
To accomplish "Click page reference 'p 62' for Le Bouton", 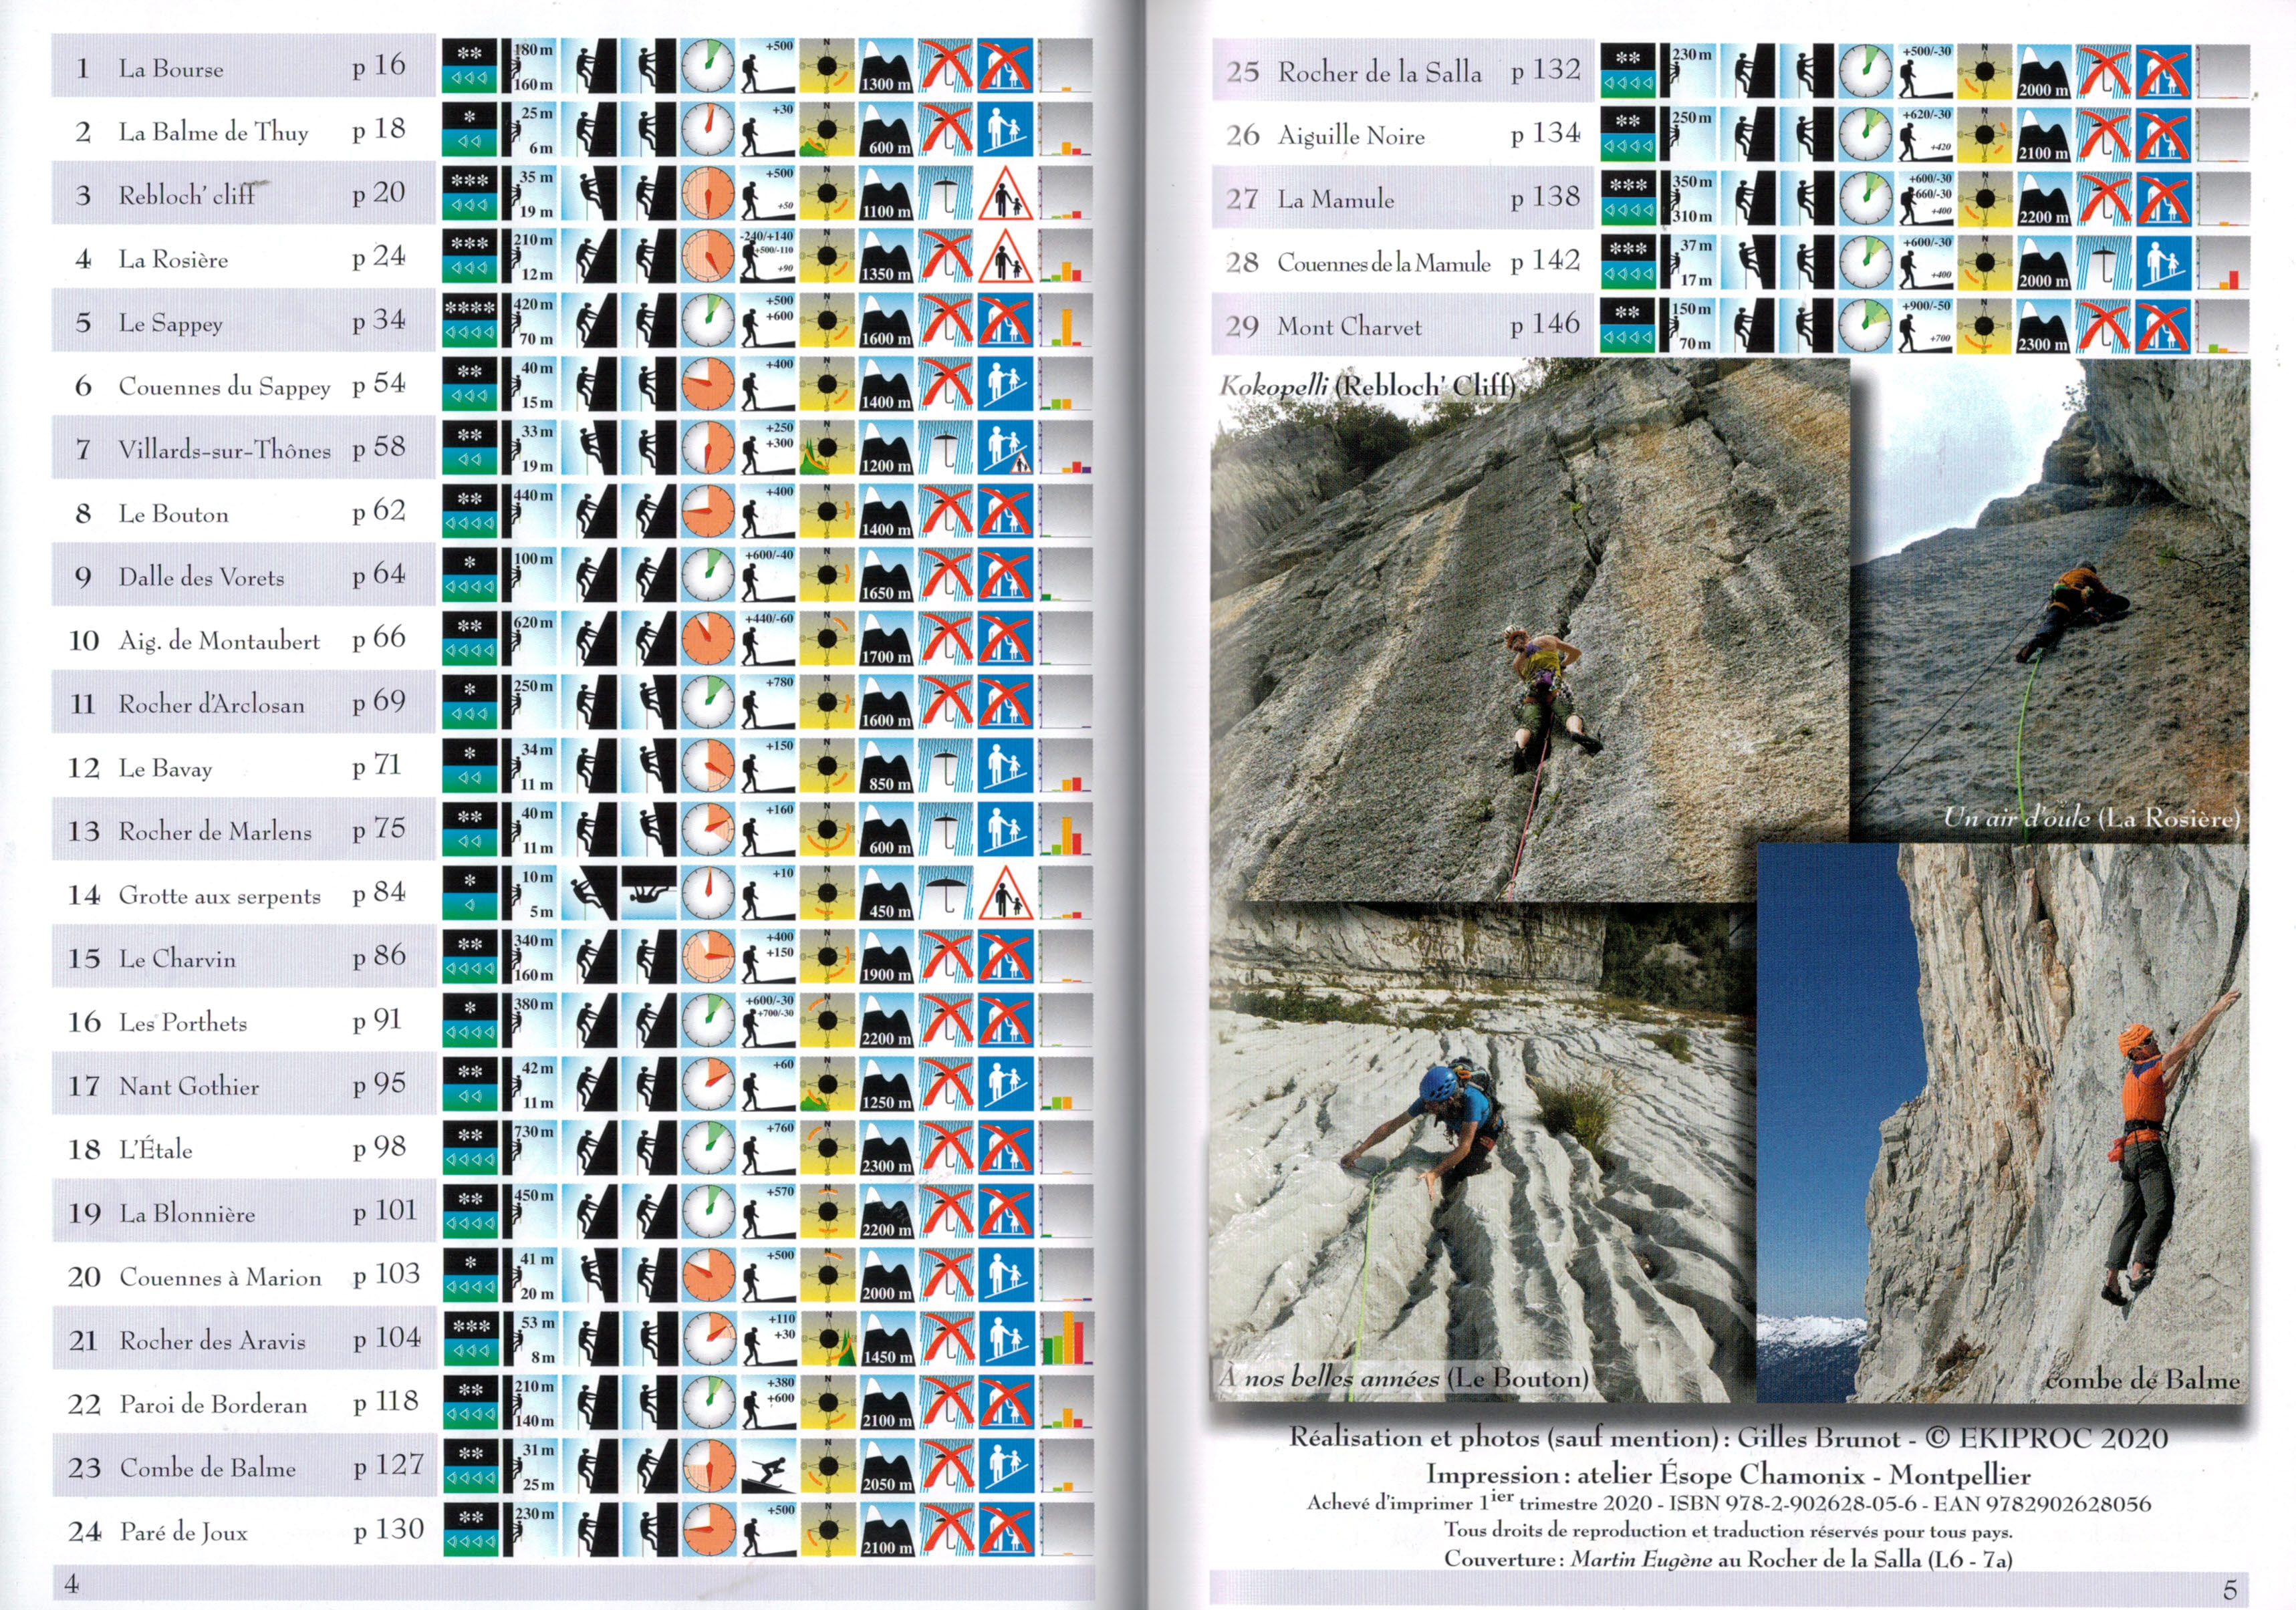I will [379, 511].
